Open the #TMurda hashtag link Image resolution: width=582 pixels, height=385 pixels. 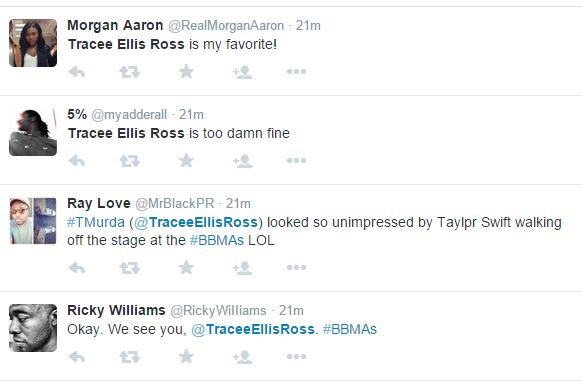tap(96, 222)
